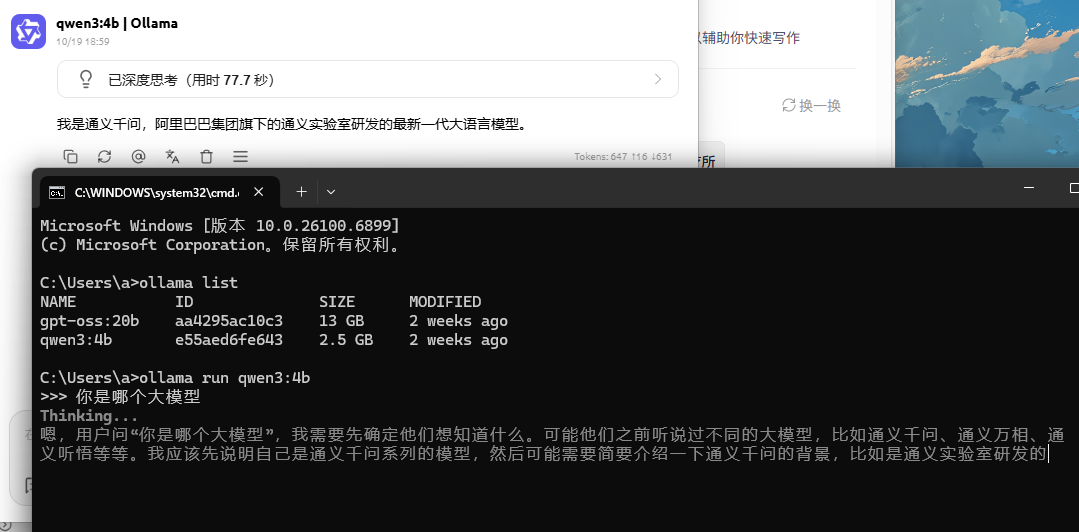The width and height of the screenshot is (1079, 532).
Task: Click the 'Thinking...' line in terminal
Action: [x=89, y=416]
